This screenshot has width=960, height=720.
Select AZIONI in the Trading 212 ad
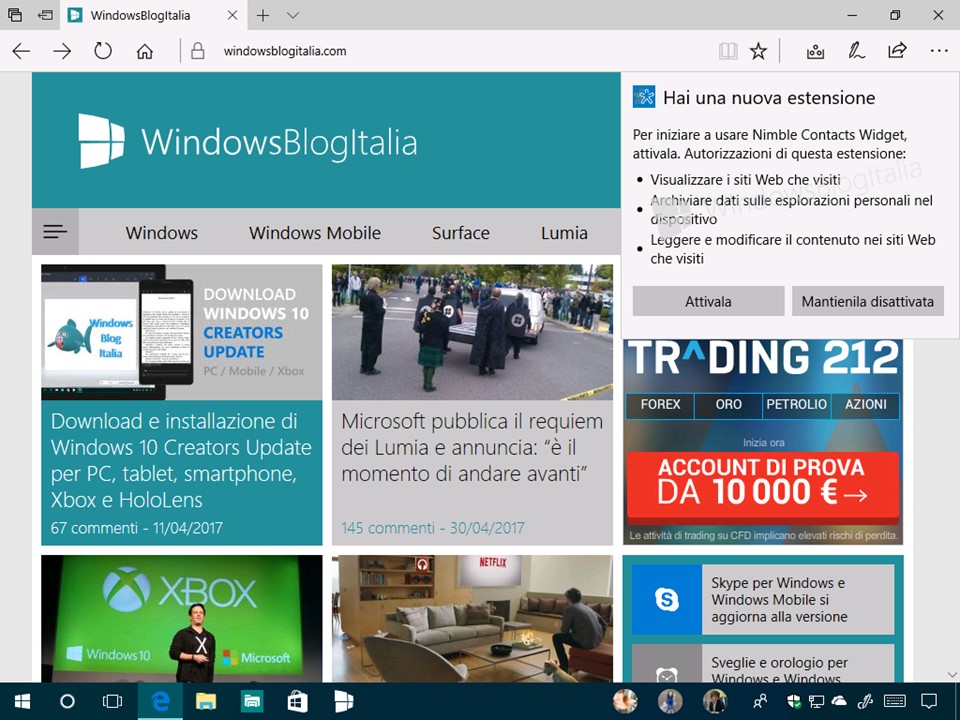[x=866, y=405]
